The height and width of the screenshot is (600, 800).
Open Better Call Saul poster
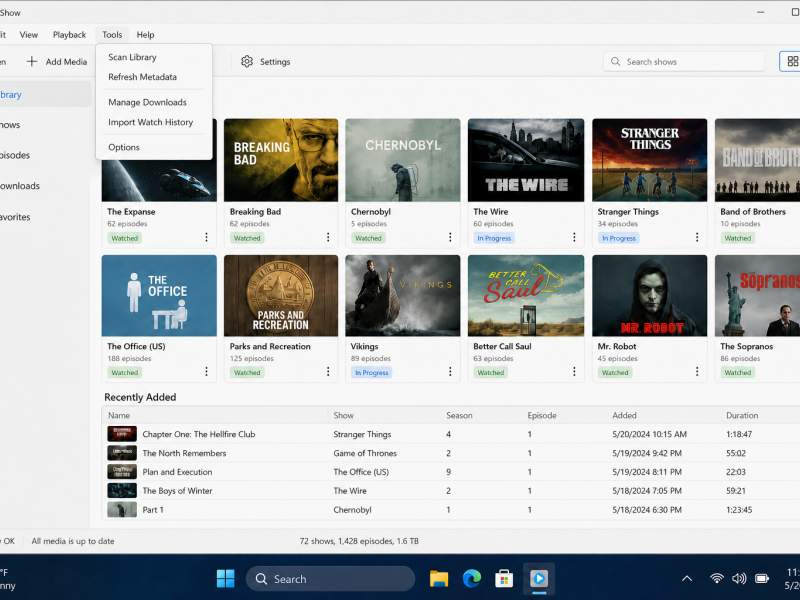click(x=526, y=295)
